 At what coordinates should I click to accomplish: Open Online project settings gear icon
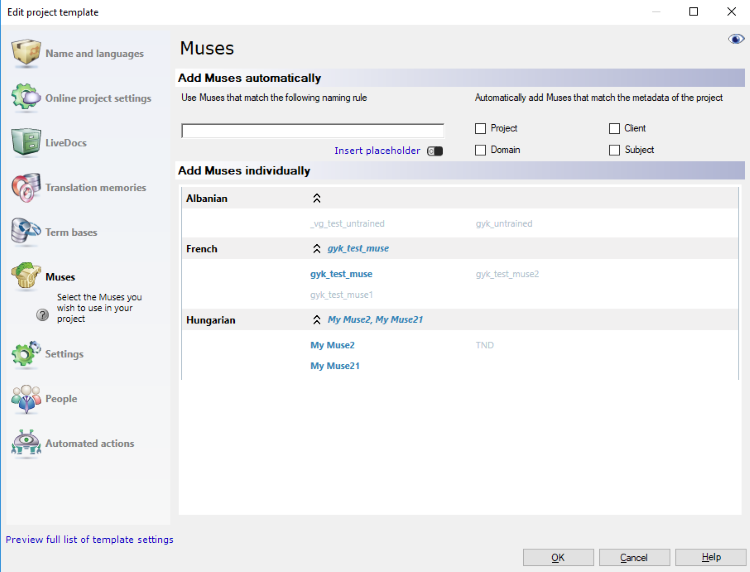pos(26,98)
